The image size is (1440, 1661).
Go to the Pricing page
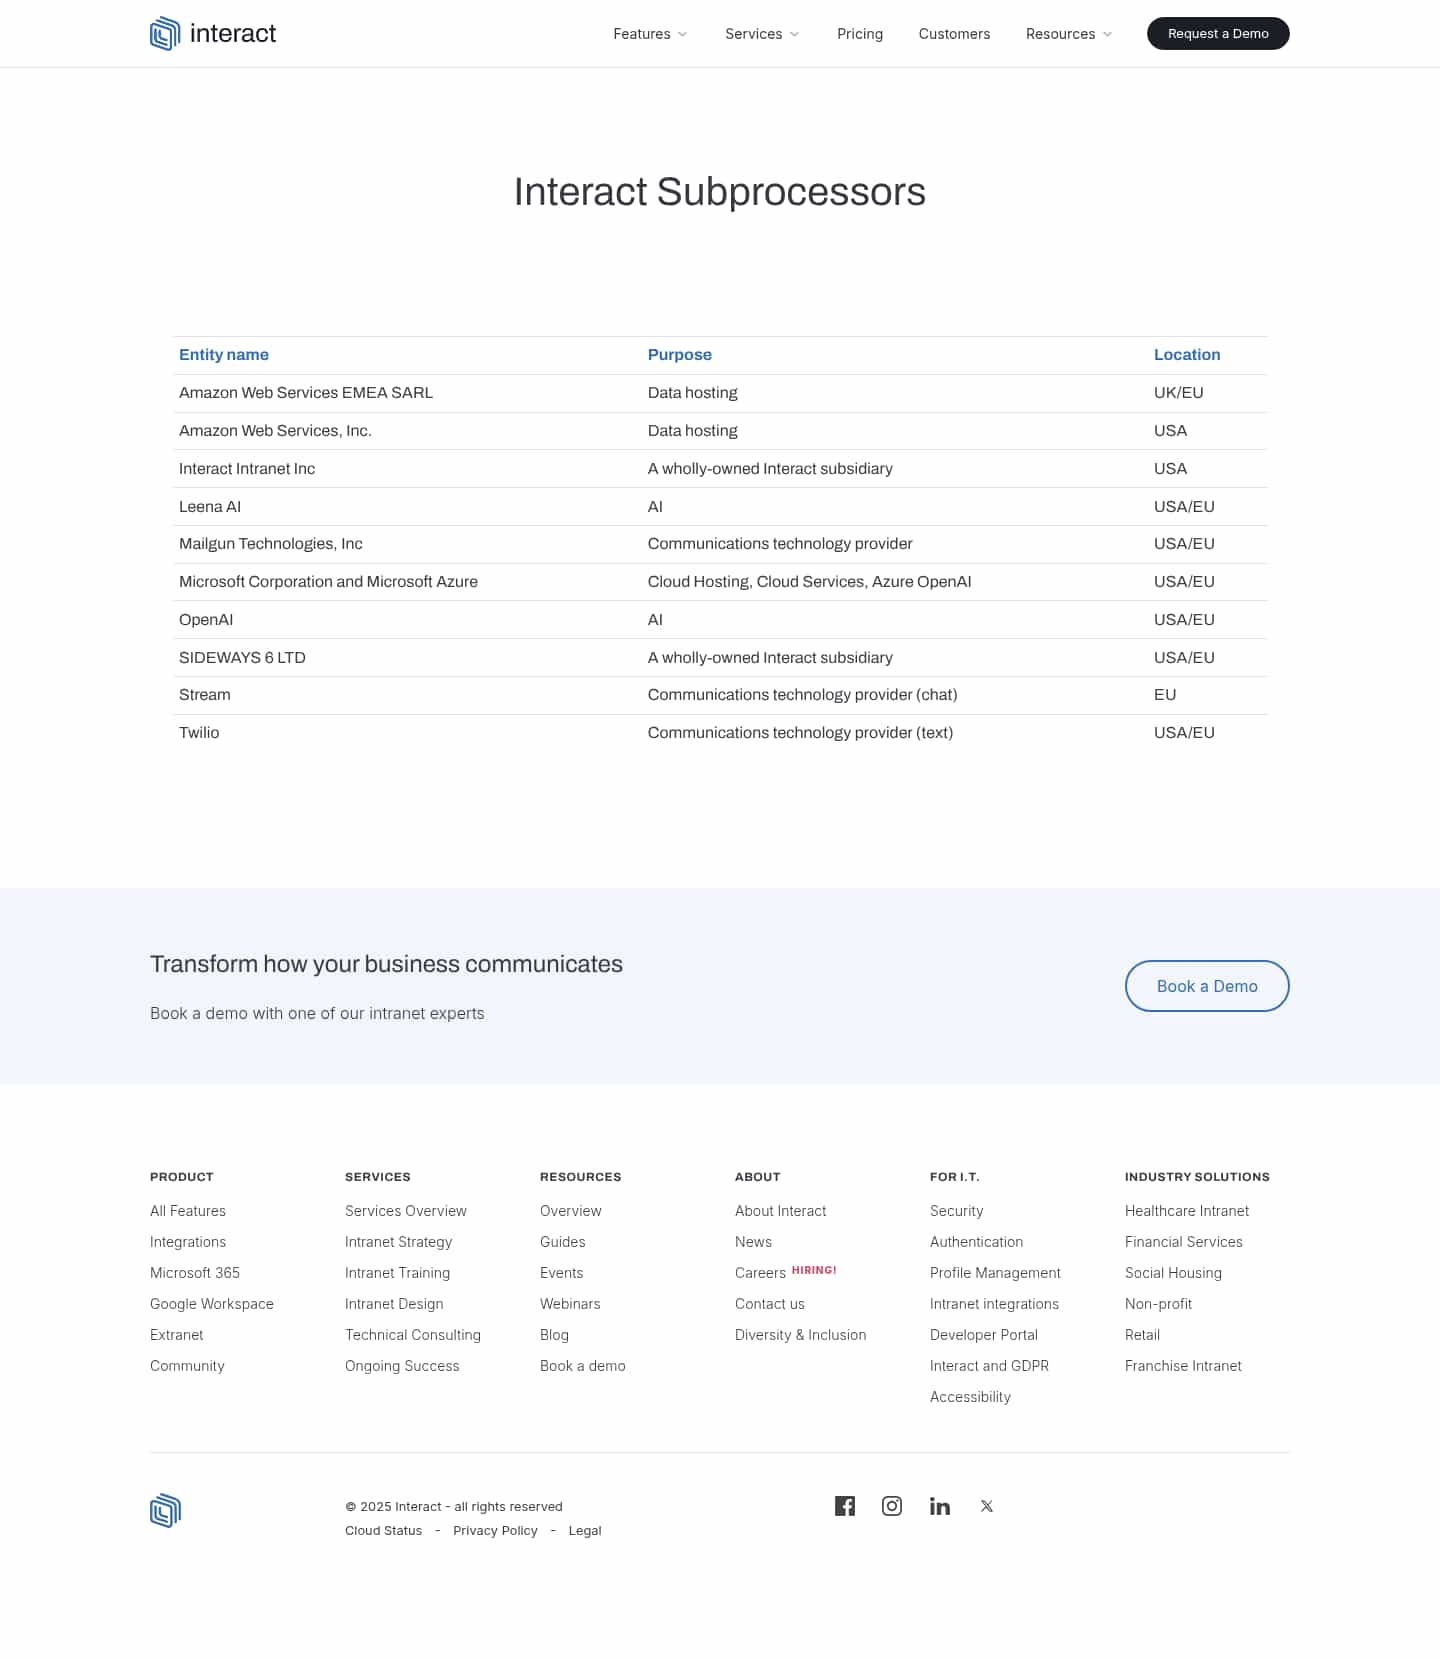click(x=860, y=34)
